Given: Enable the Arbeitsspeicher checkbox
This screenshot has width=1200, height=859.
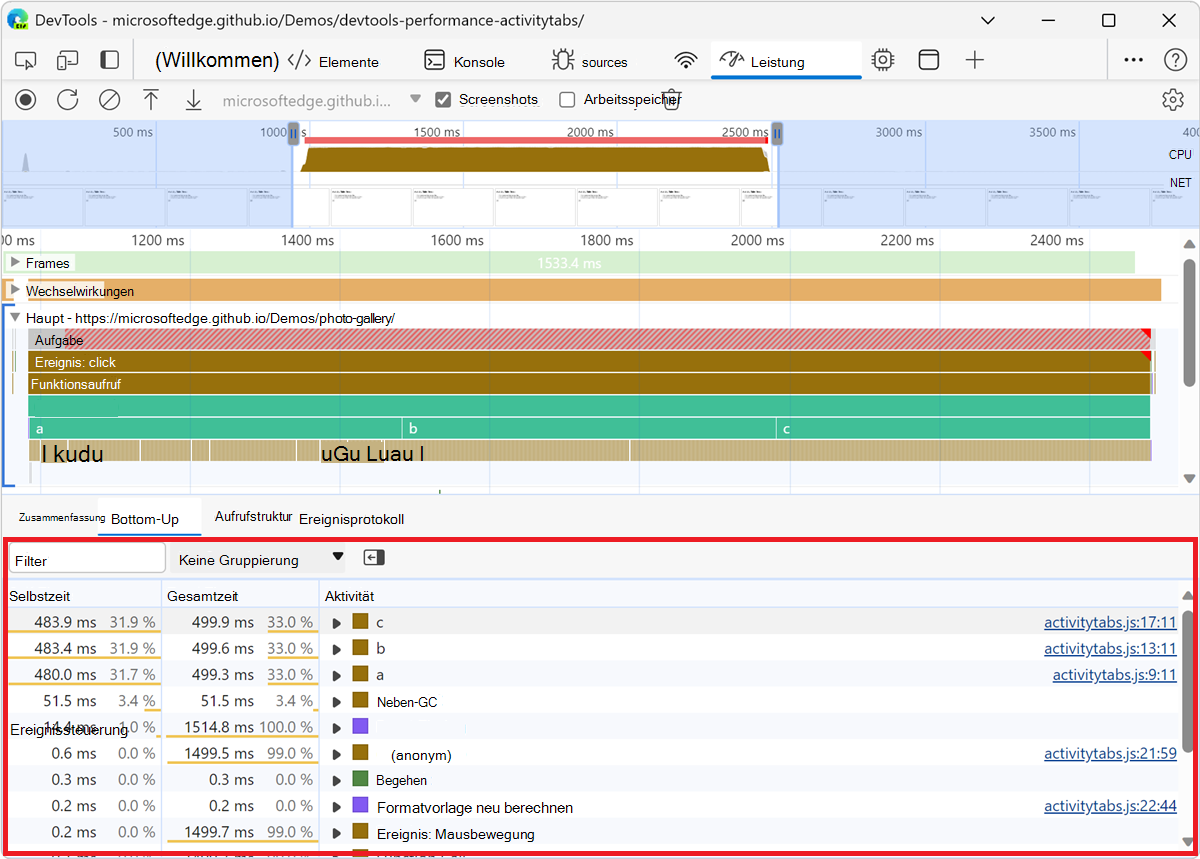Looking at the screenshot, I should point(567,99).
